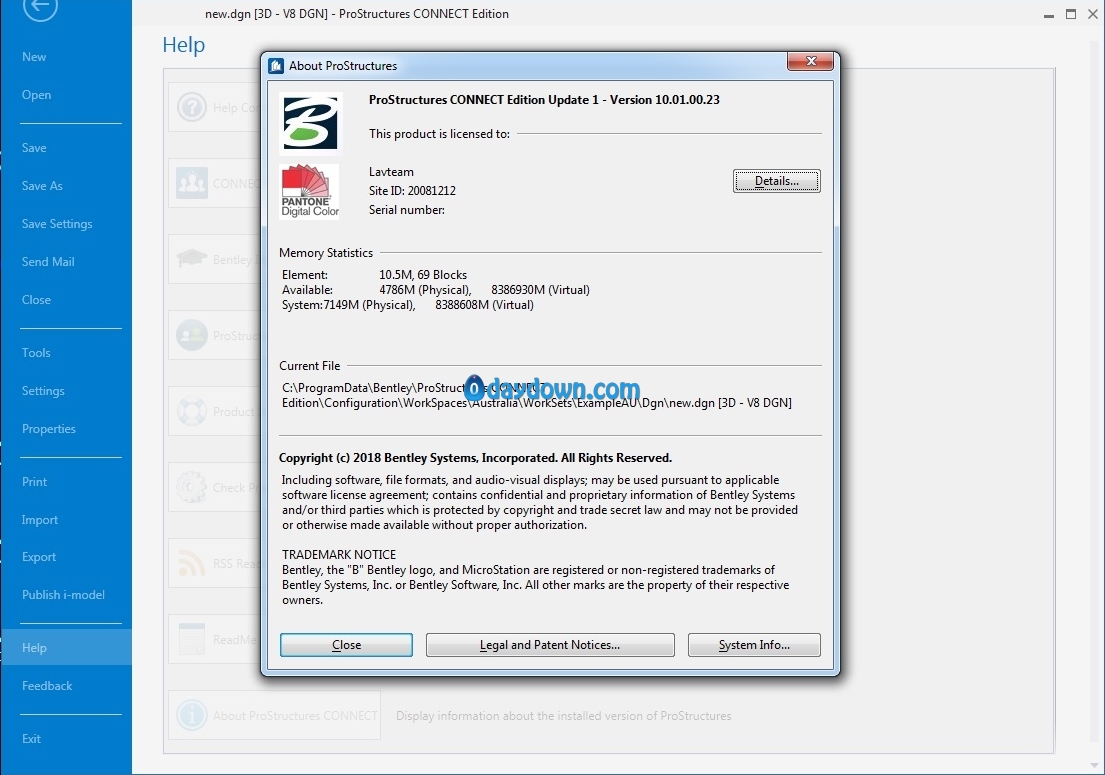Close the About ProStructures dialog with X

(810, 61)
